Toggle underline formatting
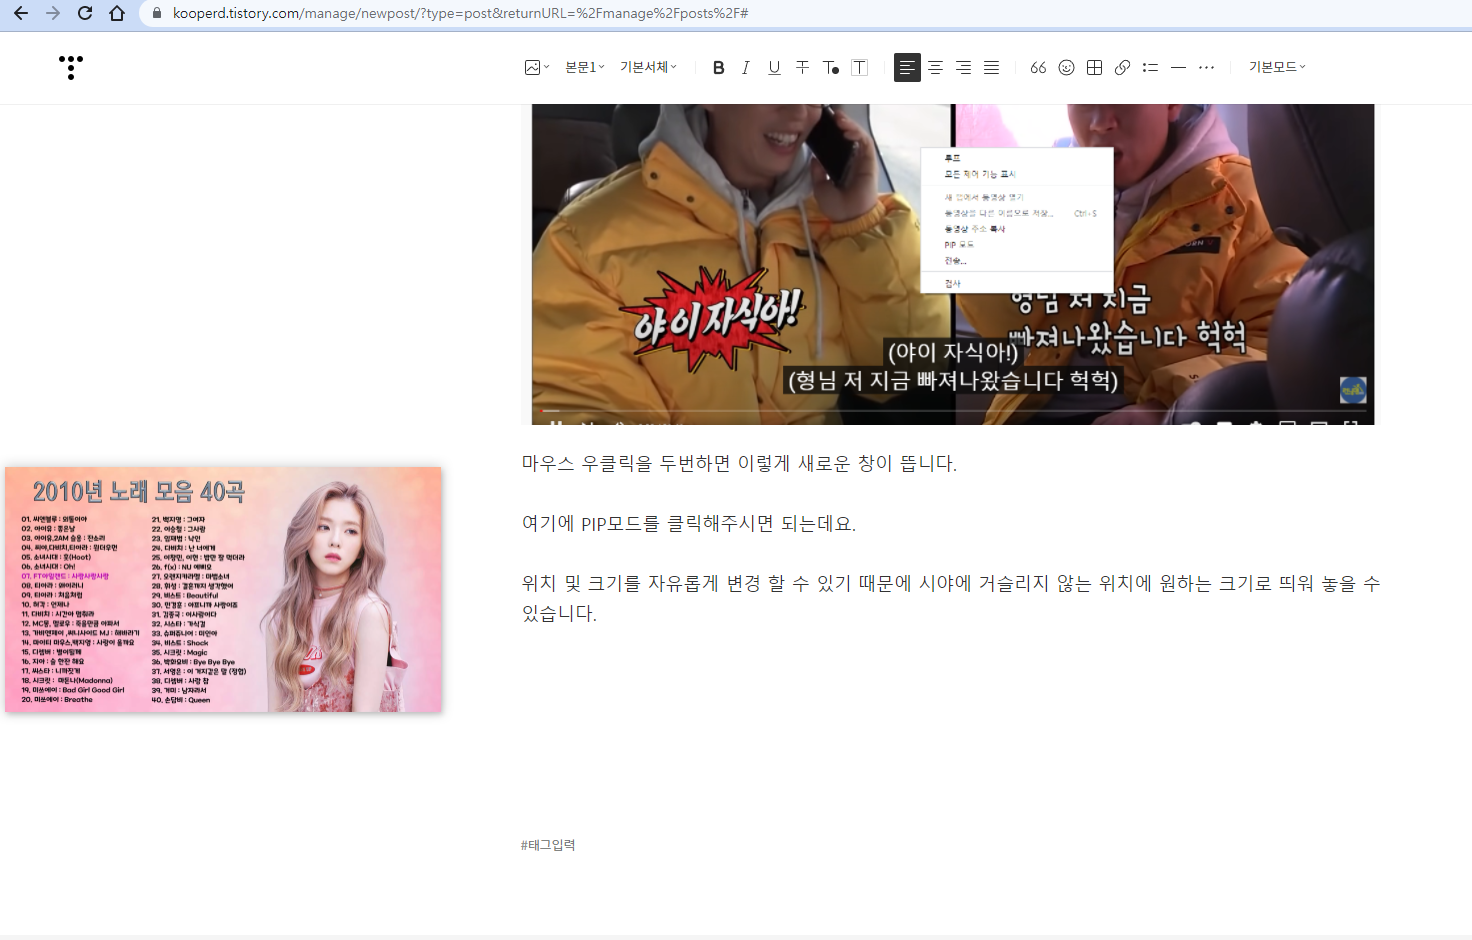The image size is (1472, 940). point(774,67)
